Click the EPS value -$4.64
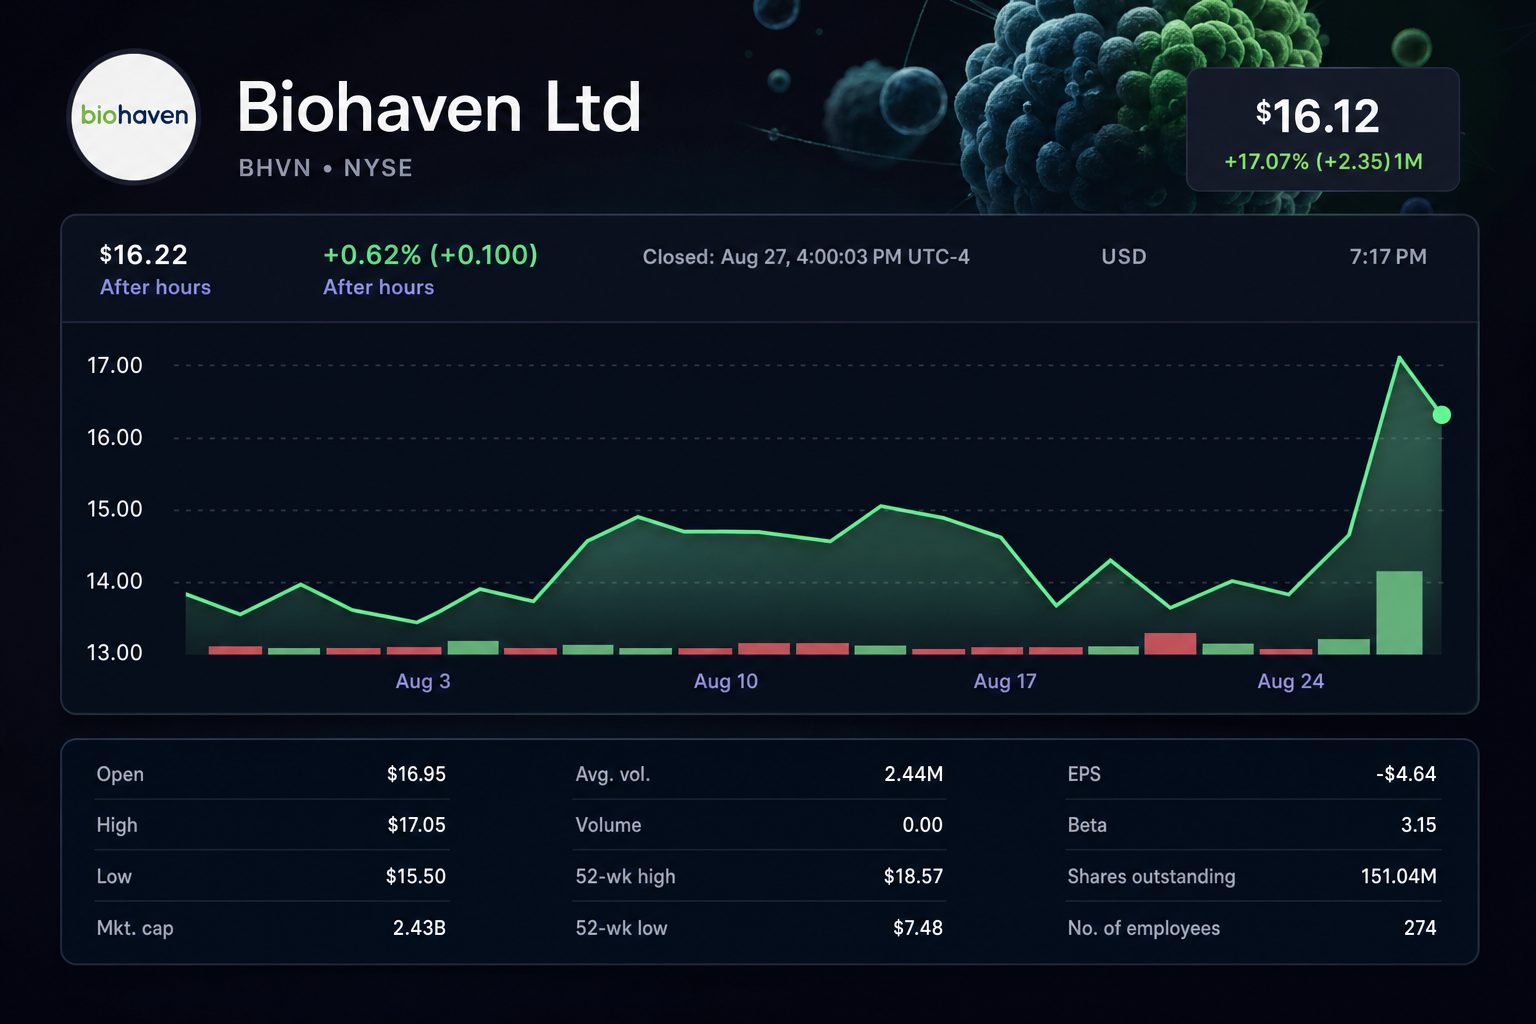This screenshot has height=1024, width=1536. point(1406,774)
